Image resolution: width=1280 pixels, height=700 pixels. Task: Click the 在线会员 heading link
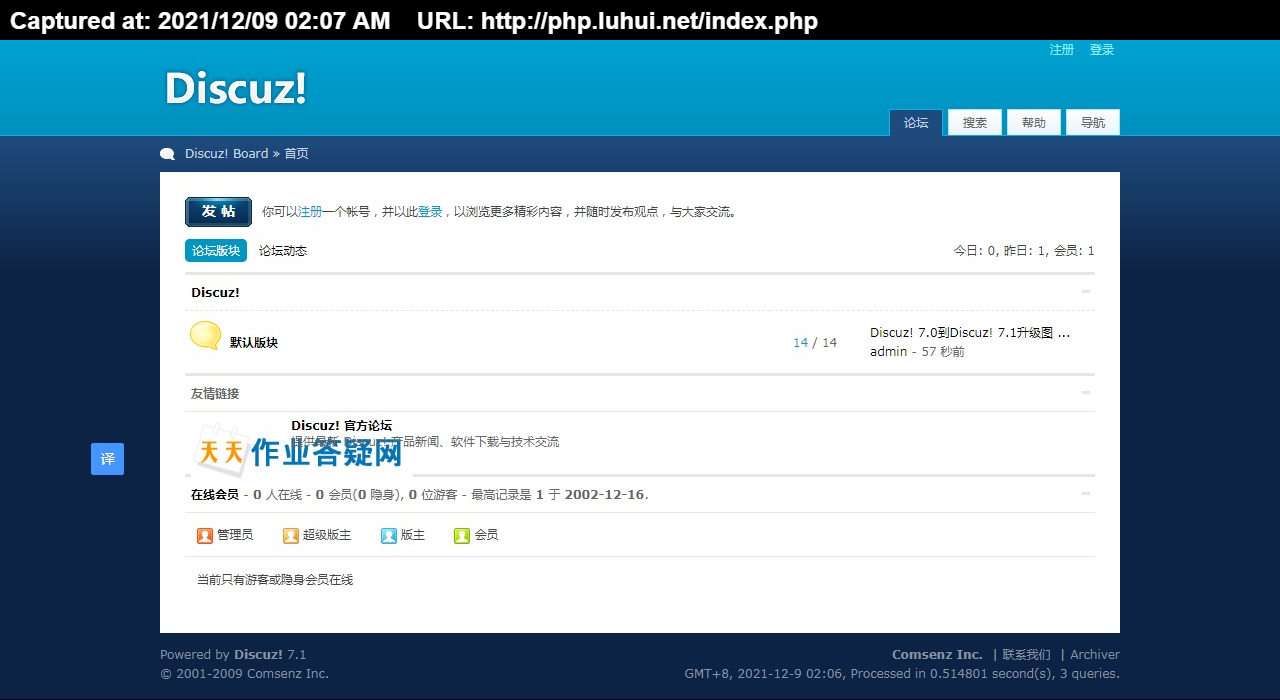(x=215, y=495)
